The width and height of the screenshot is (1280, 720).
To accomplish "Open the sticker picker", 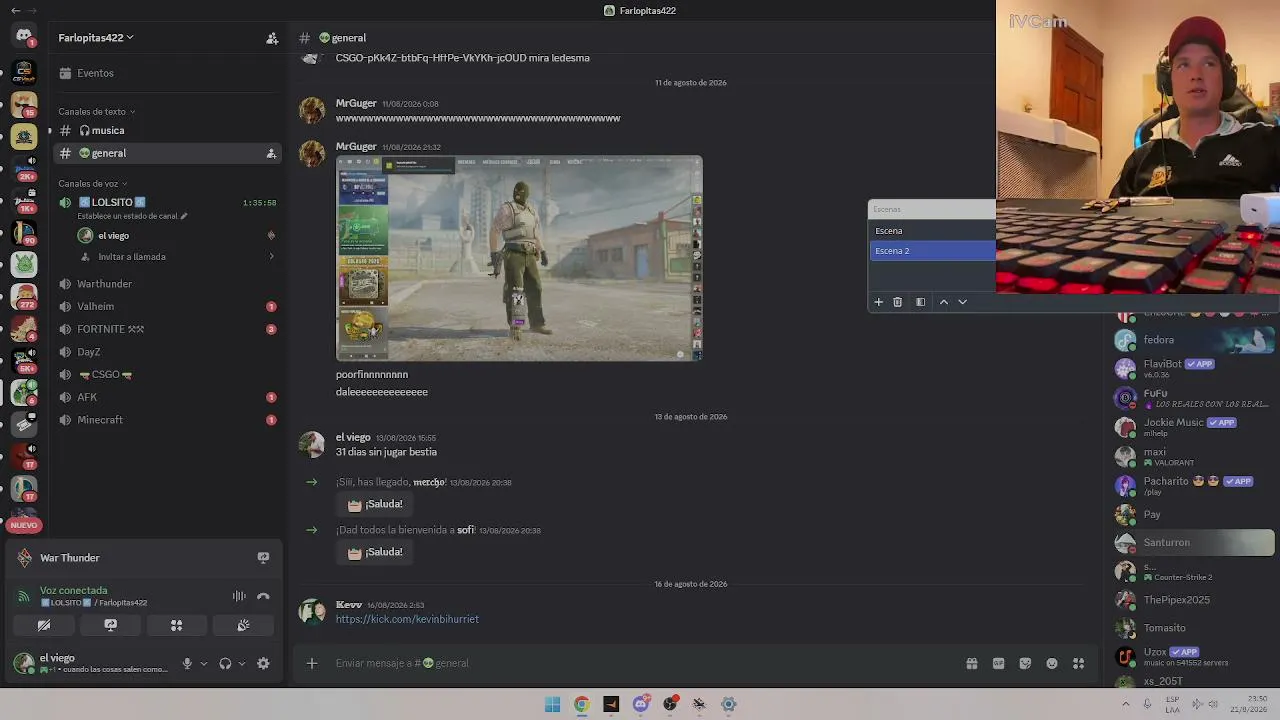I will (1025, 663).
